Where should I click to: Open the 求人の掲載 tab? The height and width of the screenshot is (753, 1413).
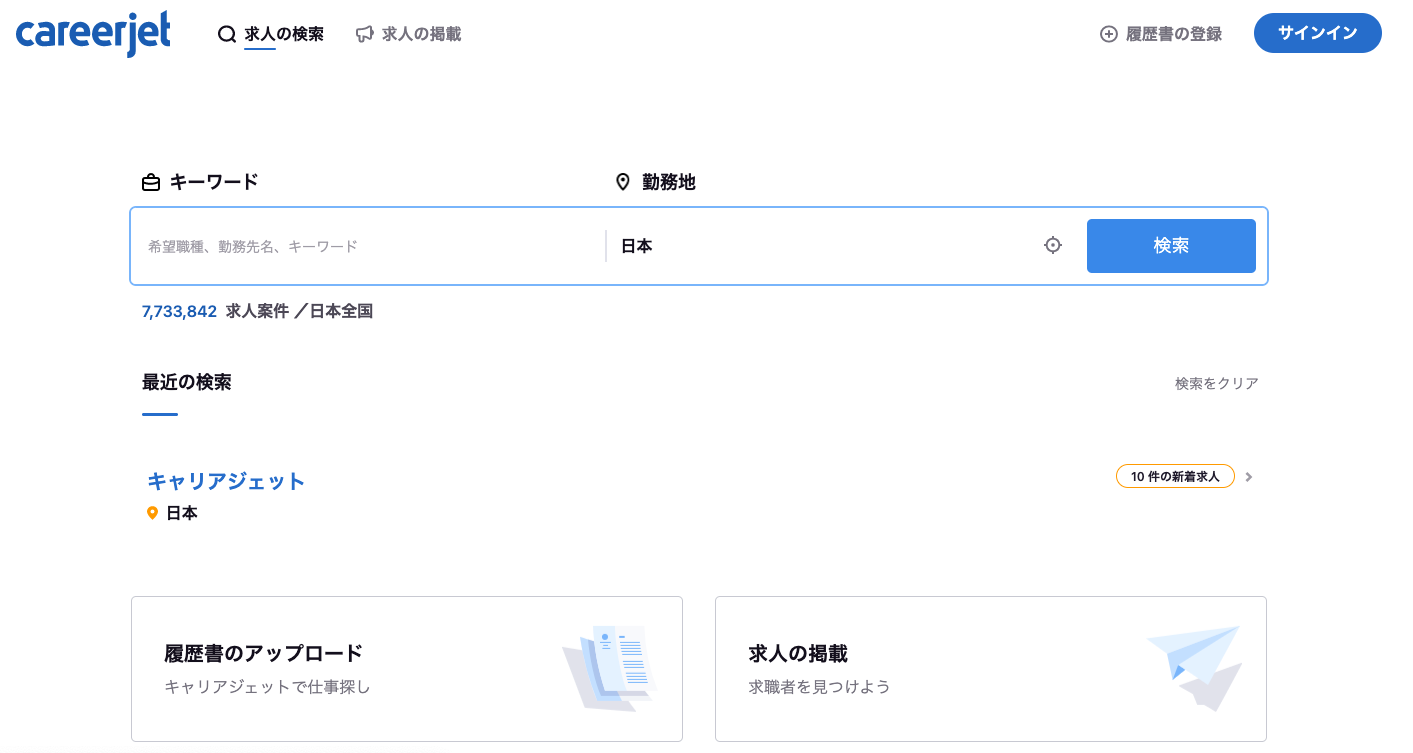tap(421, 34)
